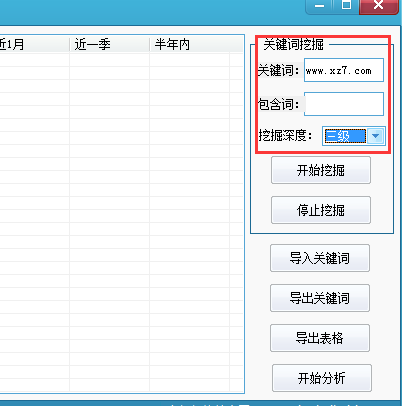Screen dimensions: 402x406
Task: Maximize the window using the title bar icon
Action: (346, 6)
